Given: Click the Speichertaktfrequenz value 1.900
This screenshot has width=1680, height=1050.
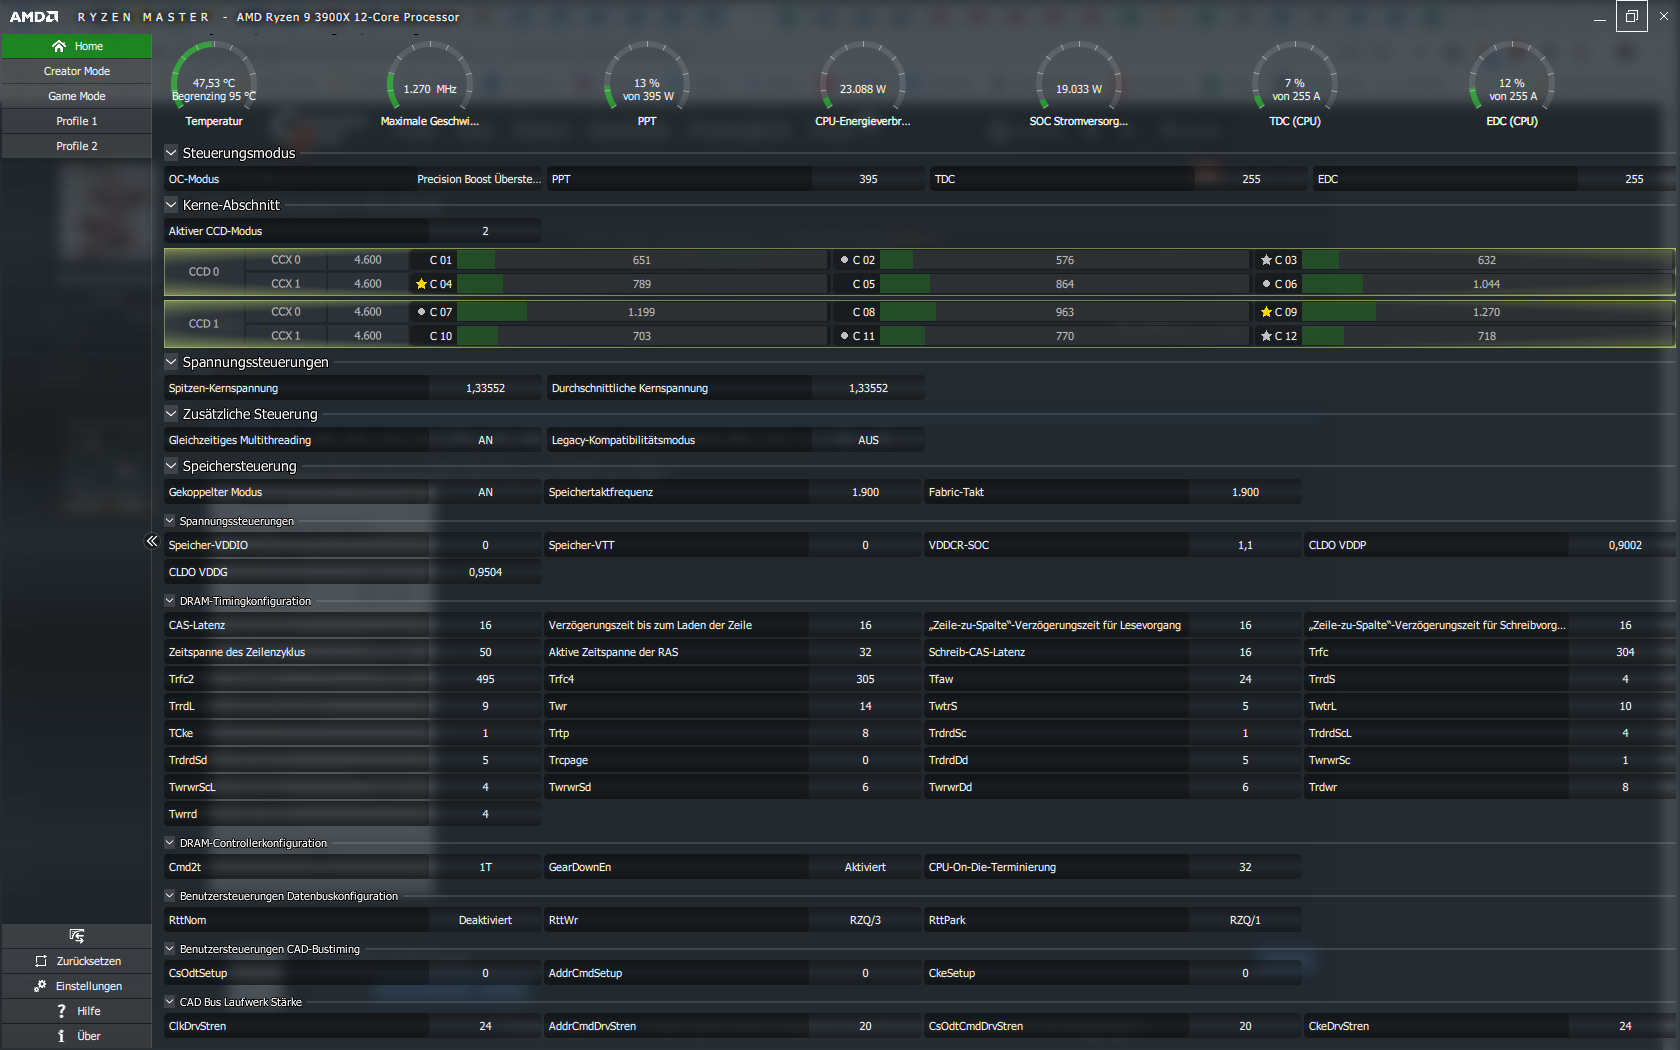Looking at the screenshot, I should point(866,492).
